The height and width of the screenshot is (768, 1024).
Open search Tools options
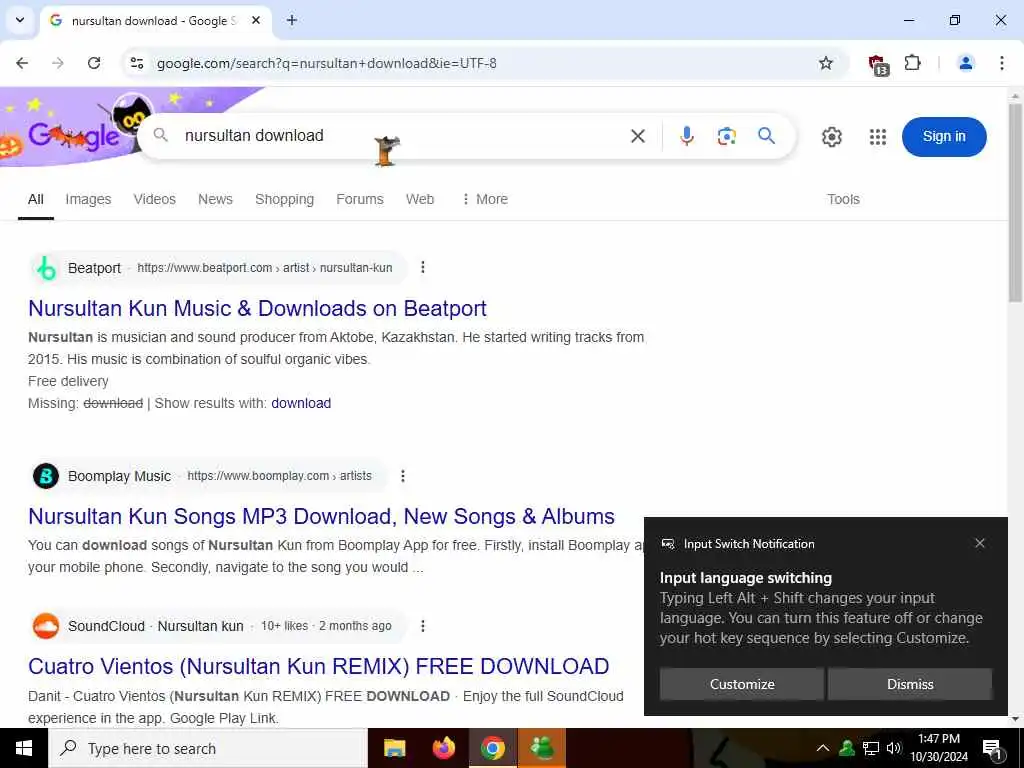tap(843, 199)
